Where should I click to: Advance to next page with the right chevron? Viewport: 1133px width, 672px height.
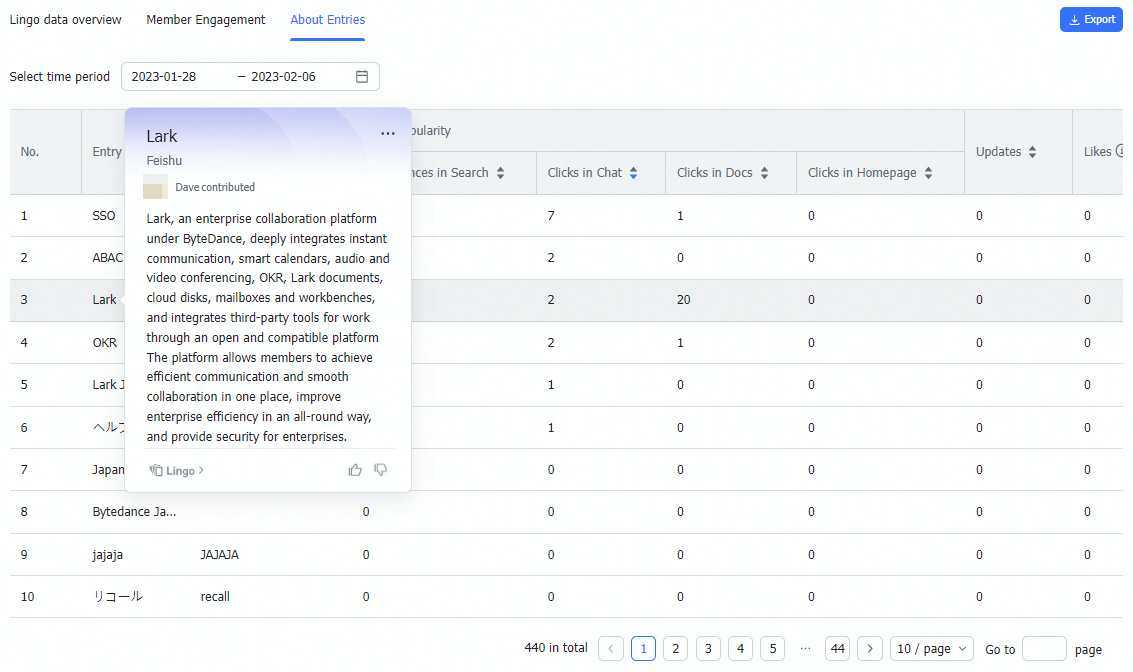[869, 648]
